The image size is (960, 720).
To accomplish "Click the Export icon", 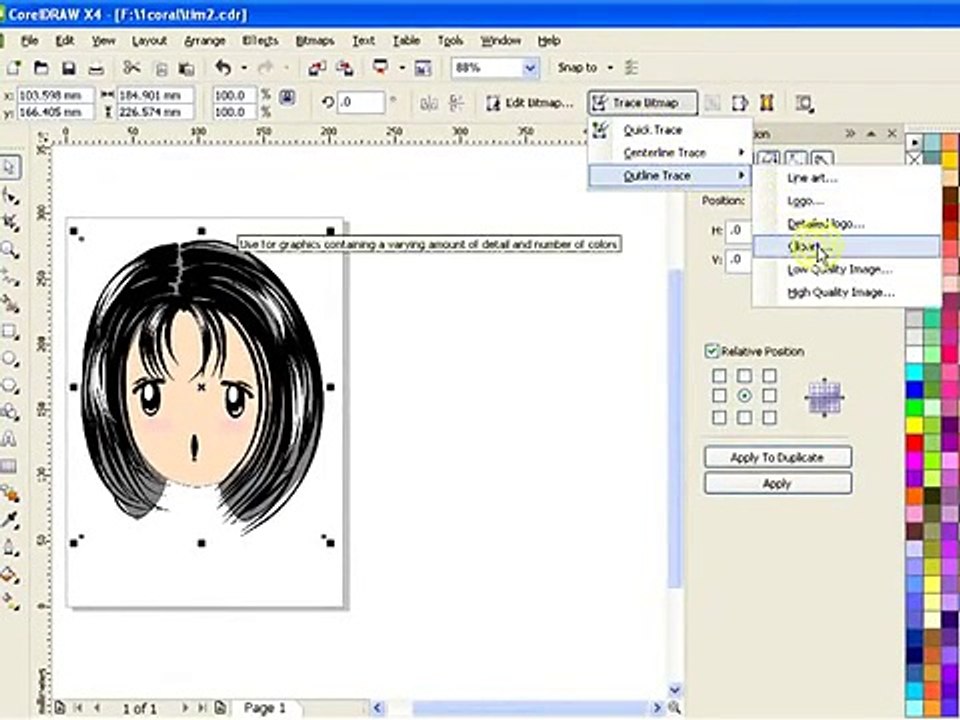I will (345, 68).
